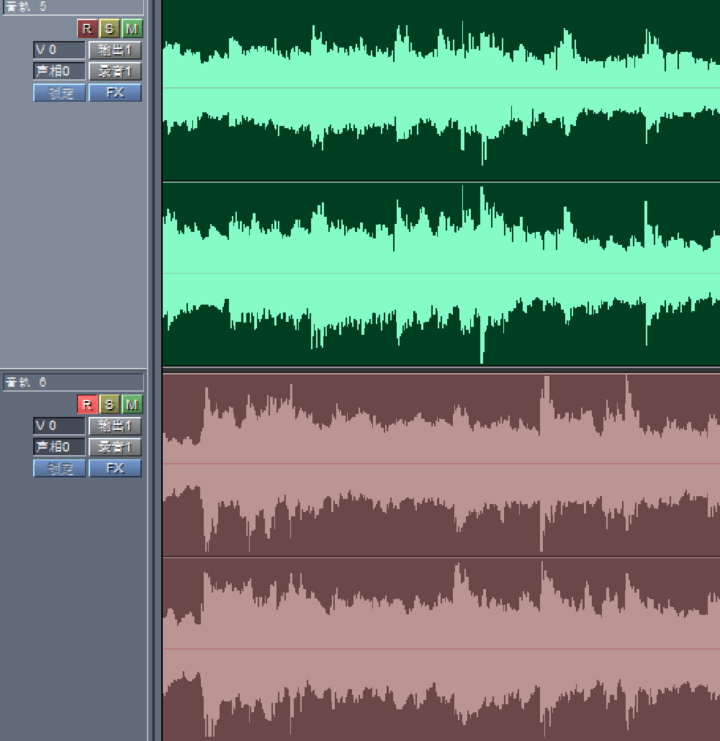Screen dimensions: 720x741
Task: Solo track 6 with the S button
Action: tap(110, 405)
